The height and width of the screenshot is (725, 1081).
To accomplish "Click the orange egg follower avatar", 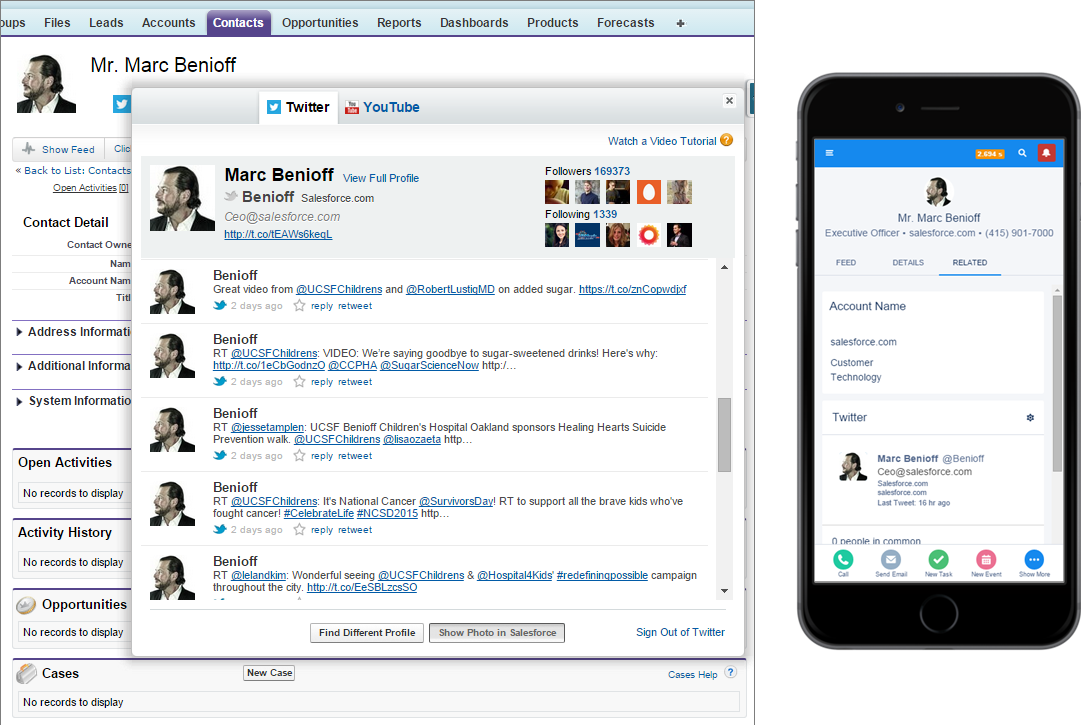I will [649, 192].
